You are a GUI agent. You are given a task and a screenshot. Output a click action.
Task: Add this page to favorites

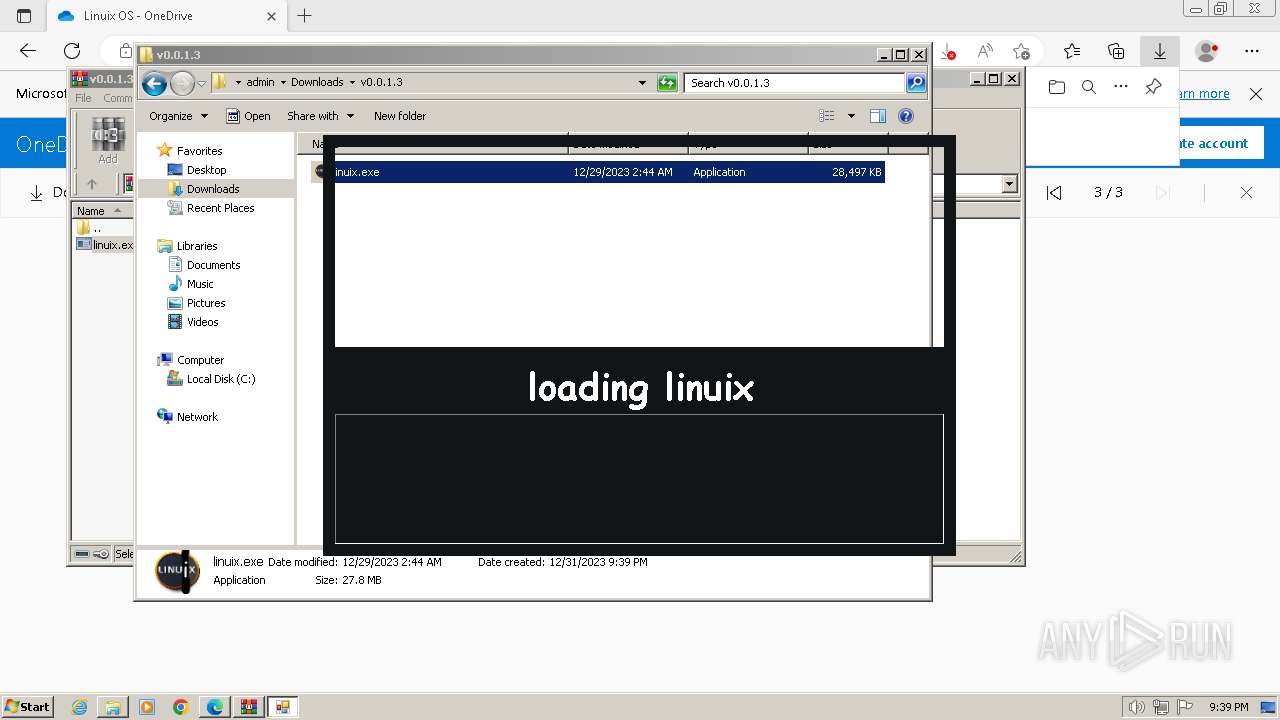pyautogui.click(x=1021, y=51)
